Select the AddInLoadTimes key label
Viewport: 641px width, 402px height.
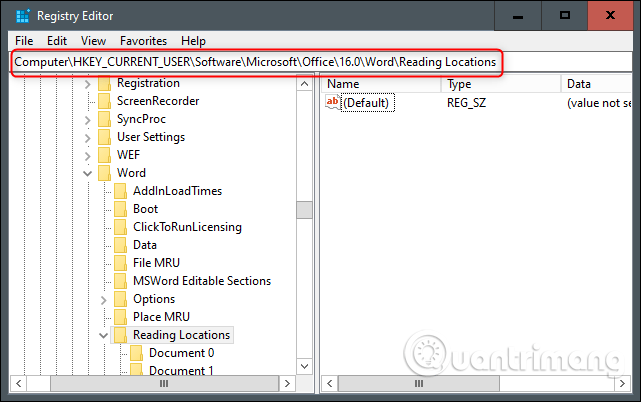177,191
